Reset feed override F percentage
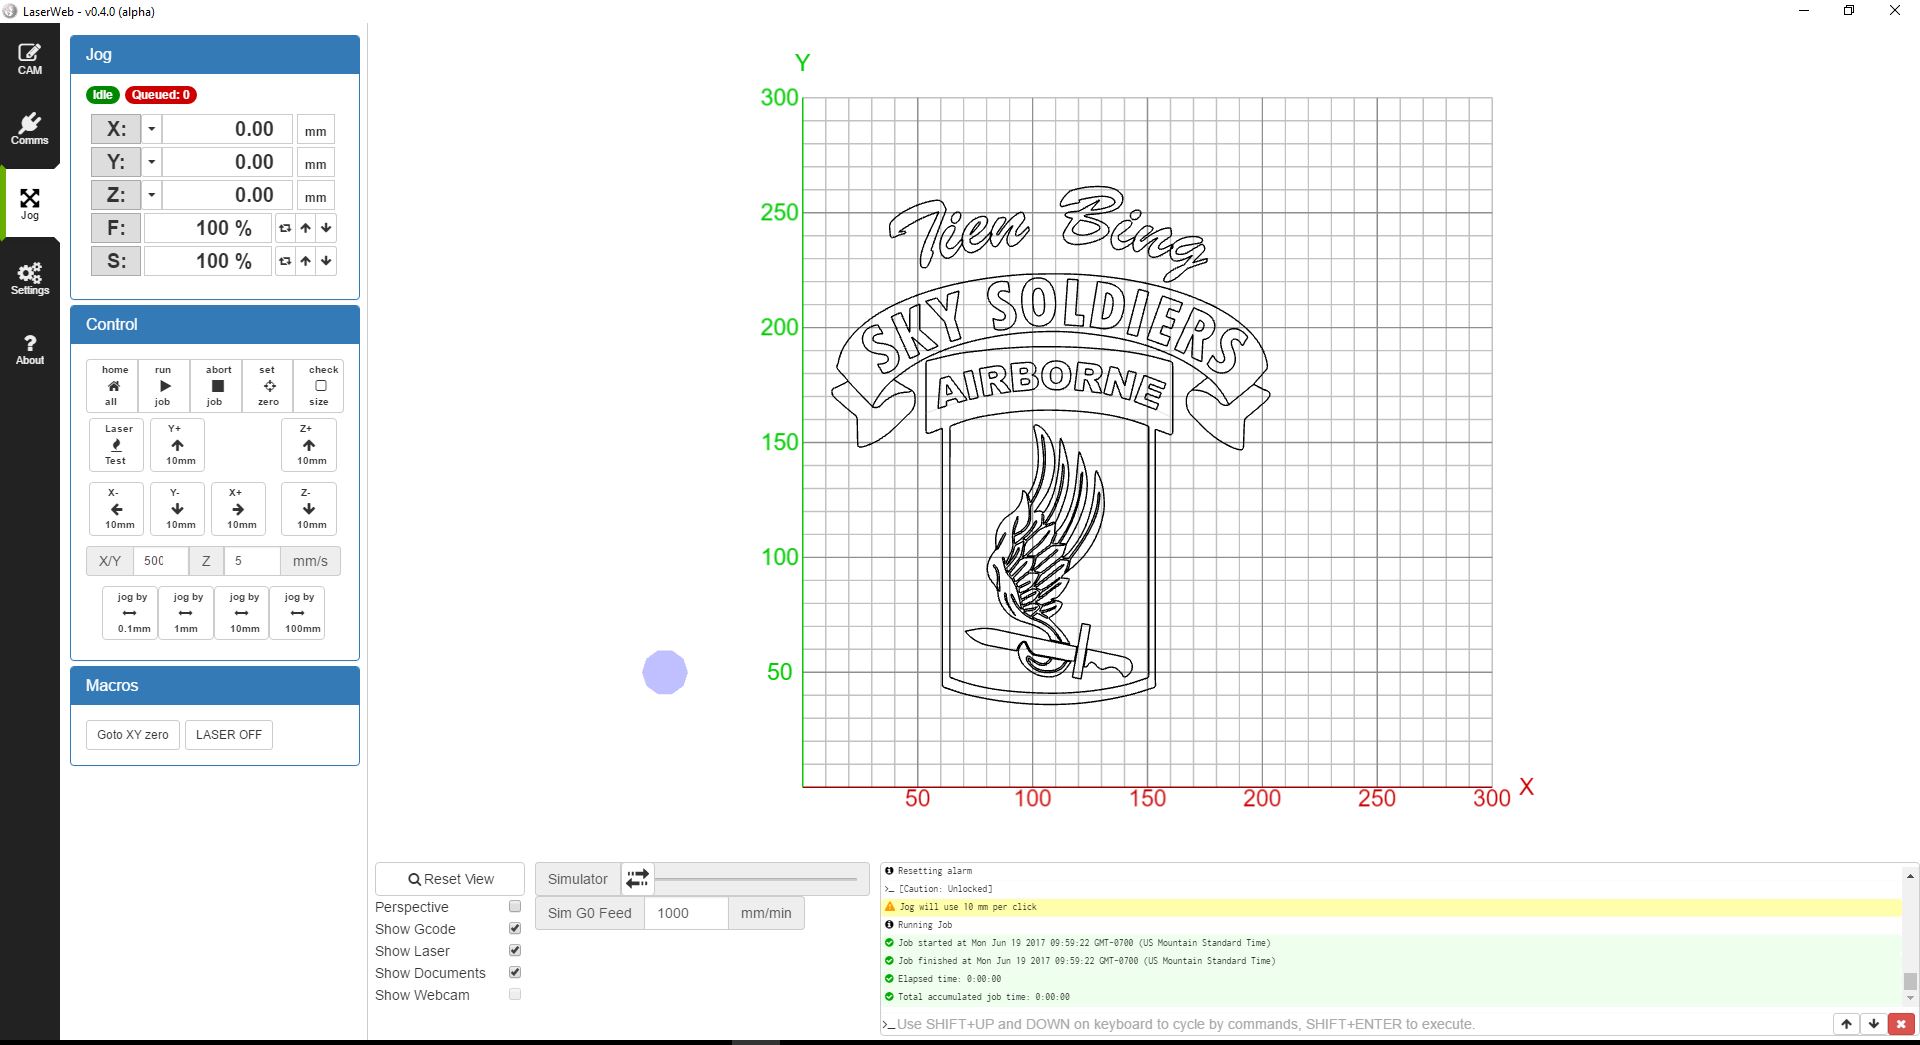The height and width of the screenshot is (1045, 1920). (x=285, y=228)
